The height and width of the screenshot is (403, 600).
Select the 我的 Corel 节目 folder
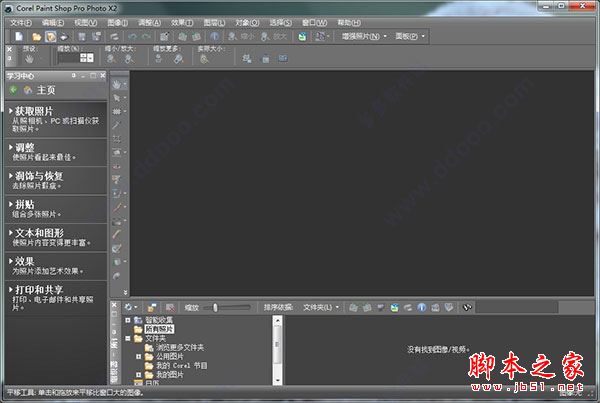181,366
